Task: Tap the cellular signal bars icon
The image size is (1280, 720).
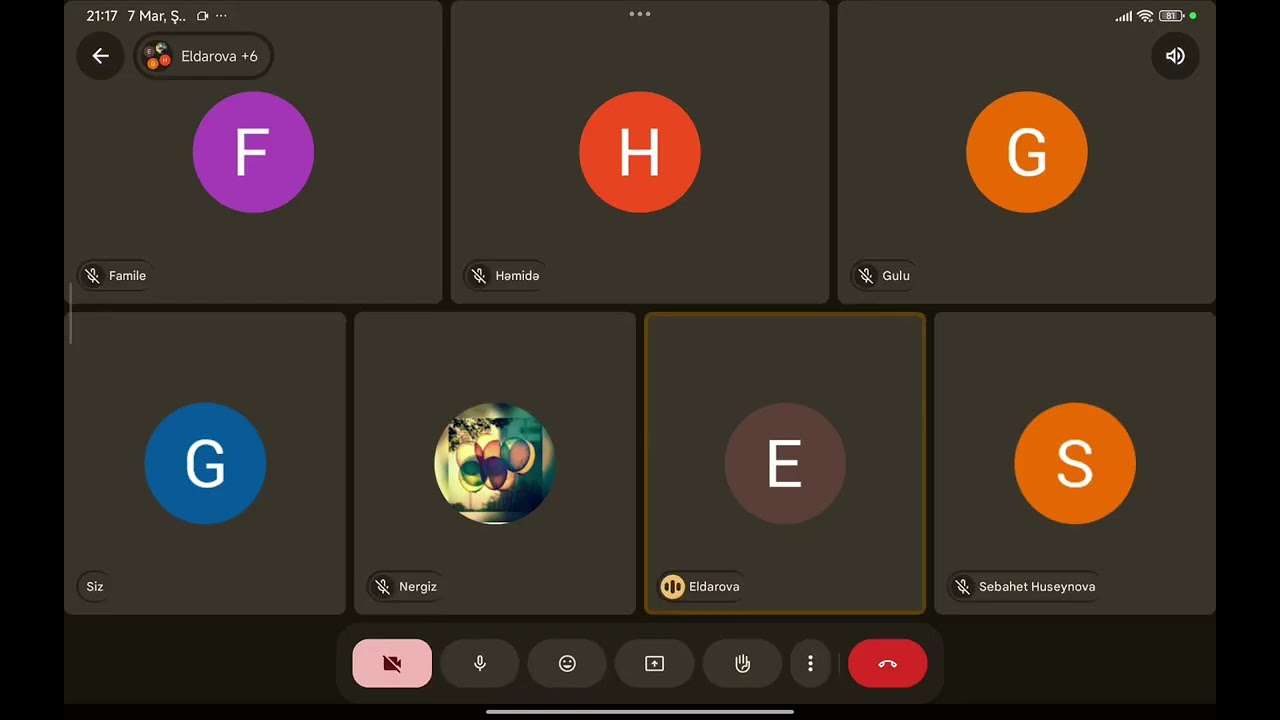Action: tap(1124, 16)
